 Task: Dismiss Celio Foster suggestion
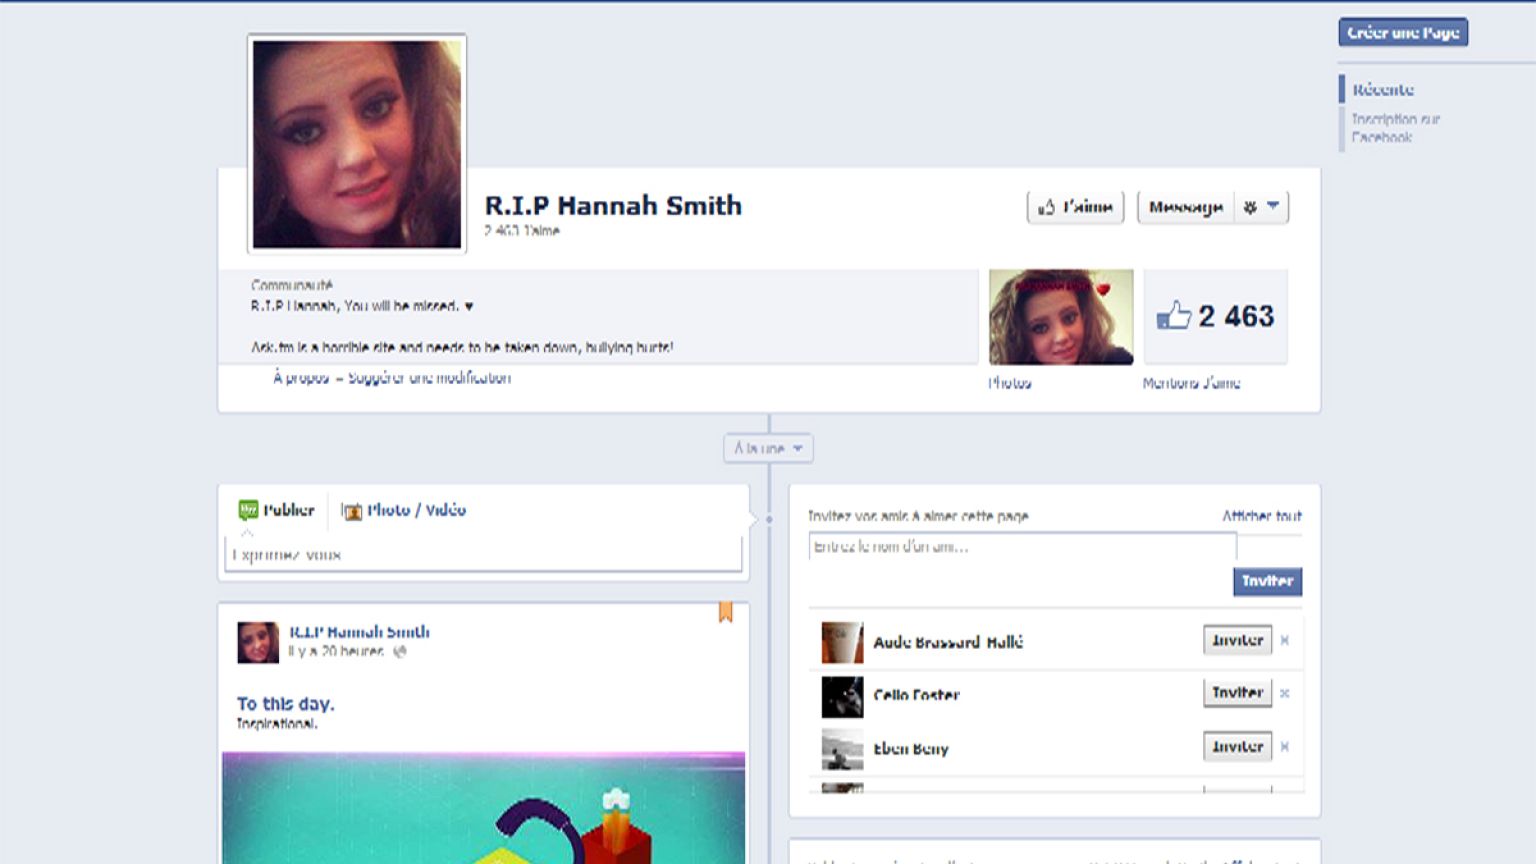point(1285,693)
